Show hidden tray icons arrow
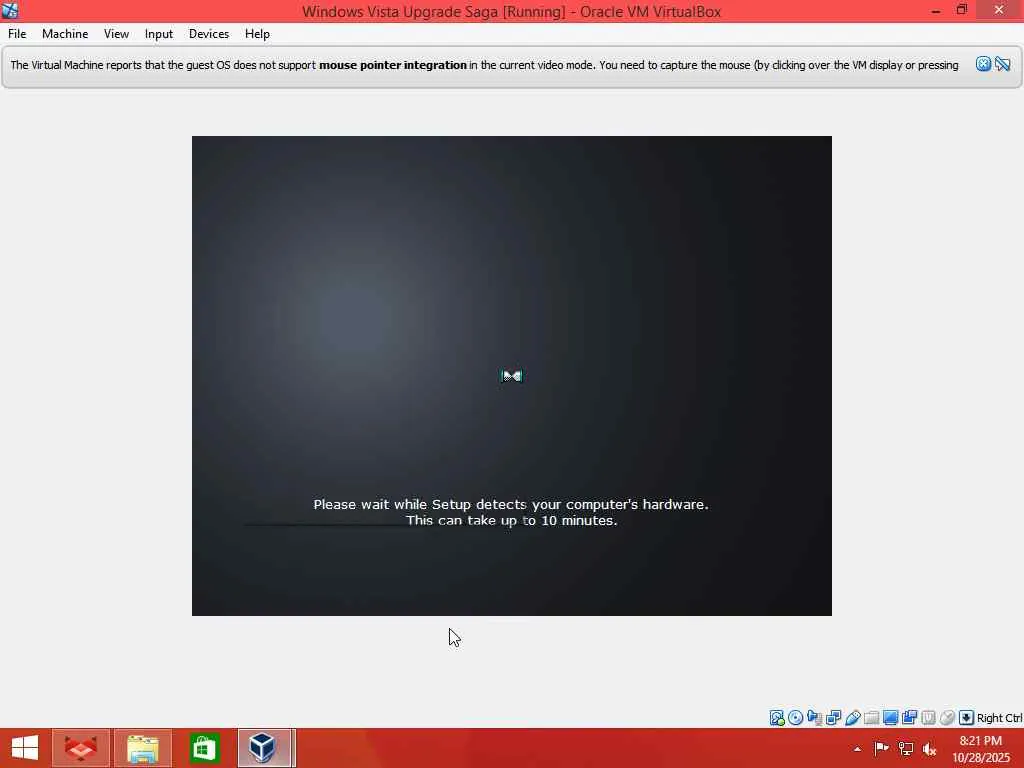This screenshot has width=1024, height=768. pyautogui.click(x=857, y=748)
